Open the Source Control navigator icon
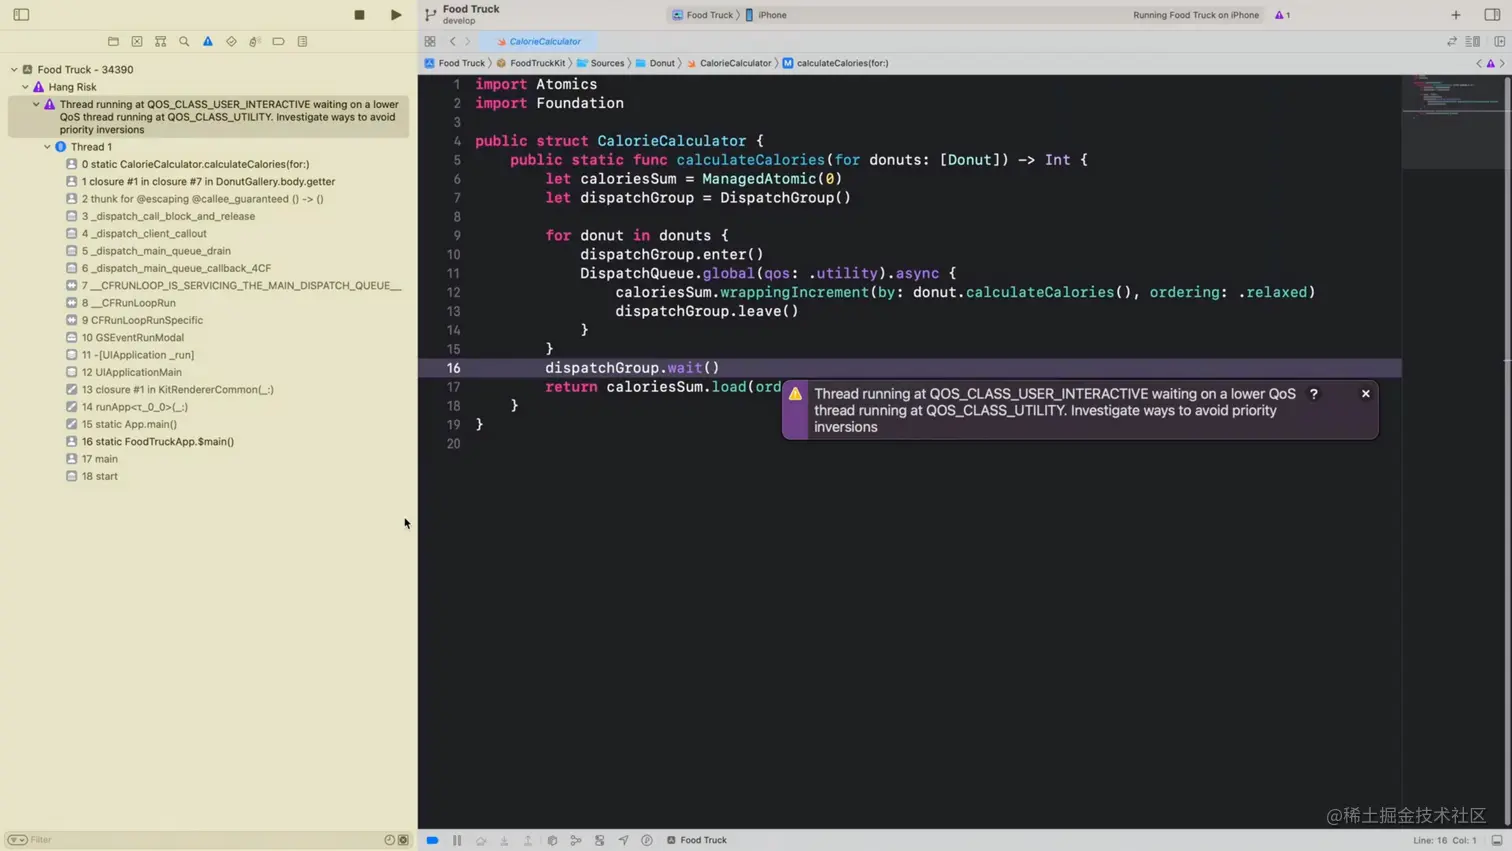Screen dimensions: 1512x851 [x=137, y=42]
